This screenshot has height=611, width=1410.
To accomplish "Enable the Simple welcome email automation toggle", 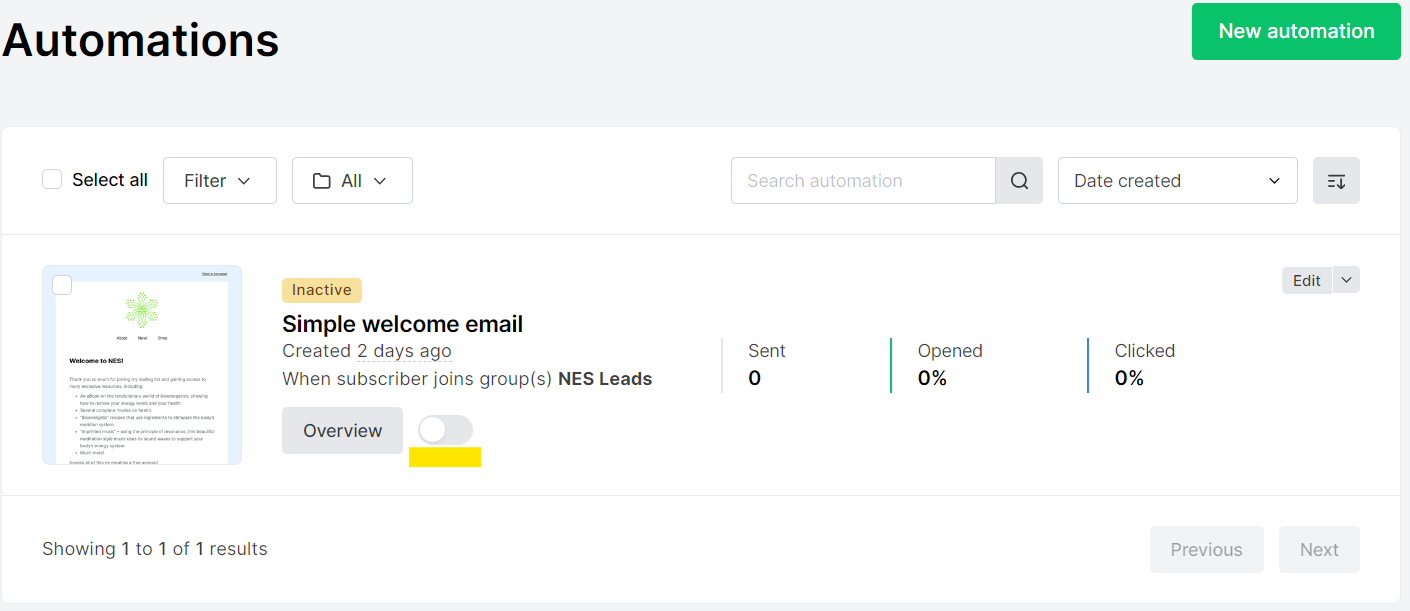I will (x=445, y=430).
